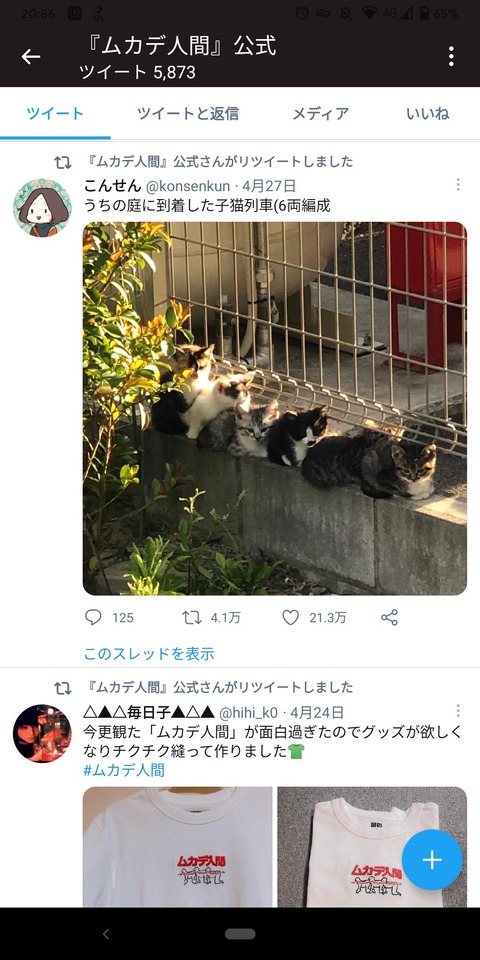Expand options dropdown on hihi_k0's tweet

tap(457, 710)
